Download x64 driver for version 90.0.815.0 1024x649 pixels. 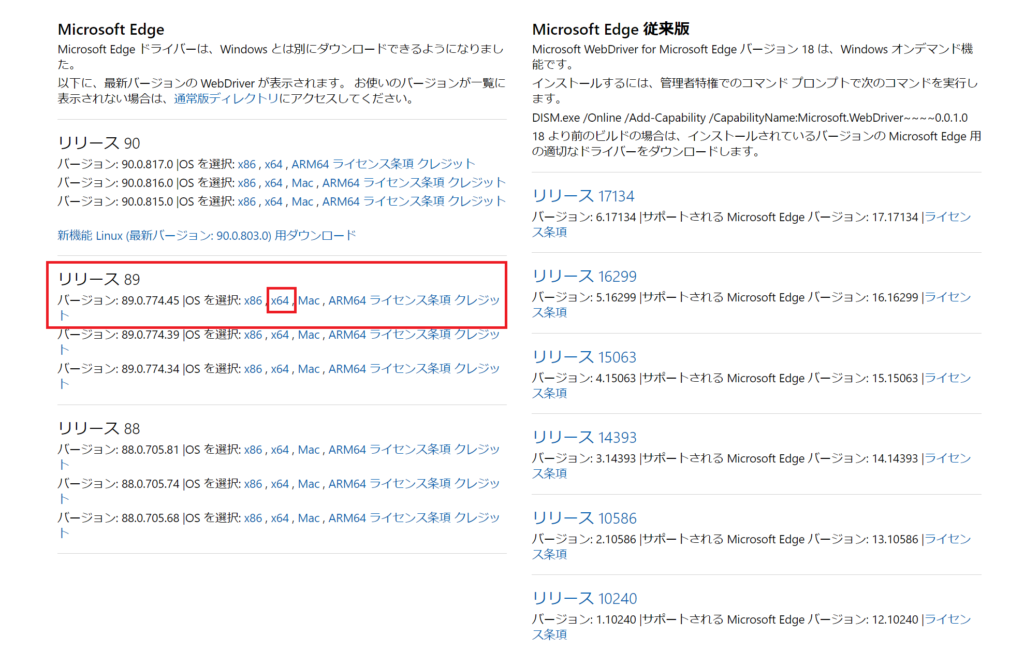click(x=274, y=202)
